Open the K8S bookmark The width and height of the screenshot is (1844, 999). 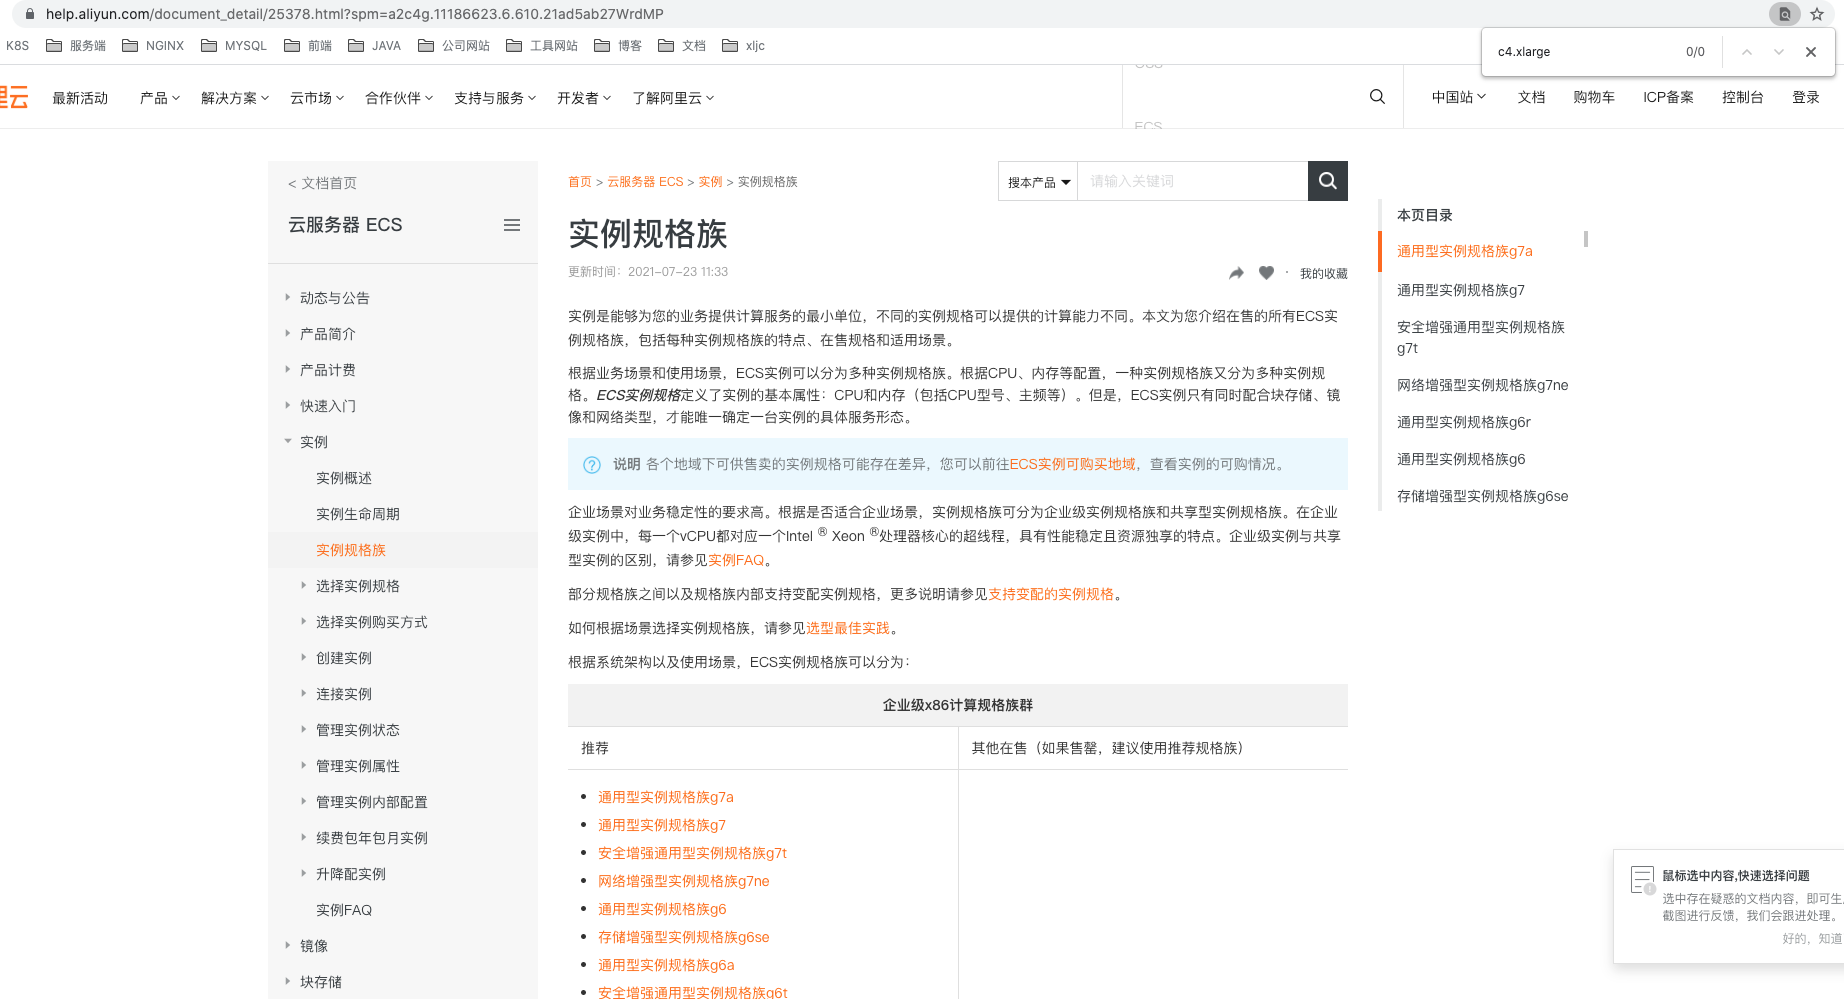click(x=17, y=46)
